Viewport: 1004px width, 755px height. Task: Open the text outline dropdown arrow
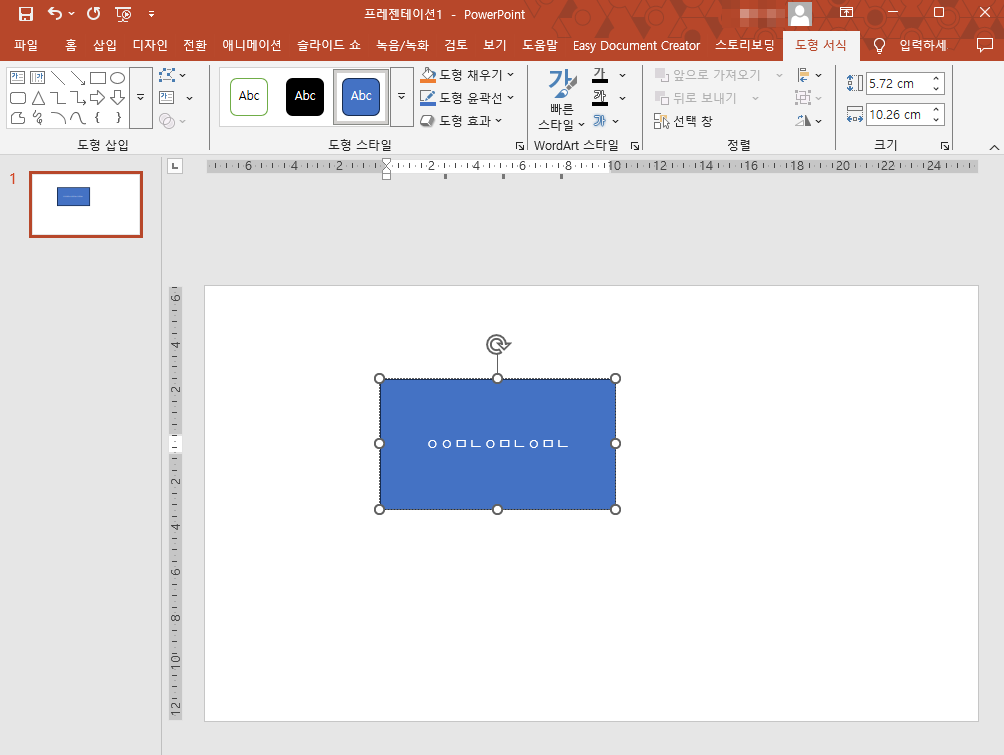[622, 98]
